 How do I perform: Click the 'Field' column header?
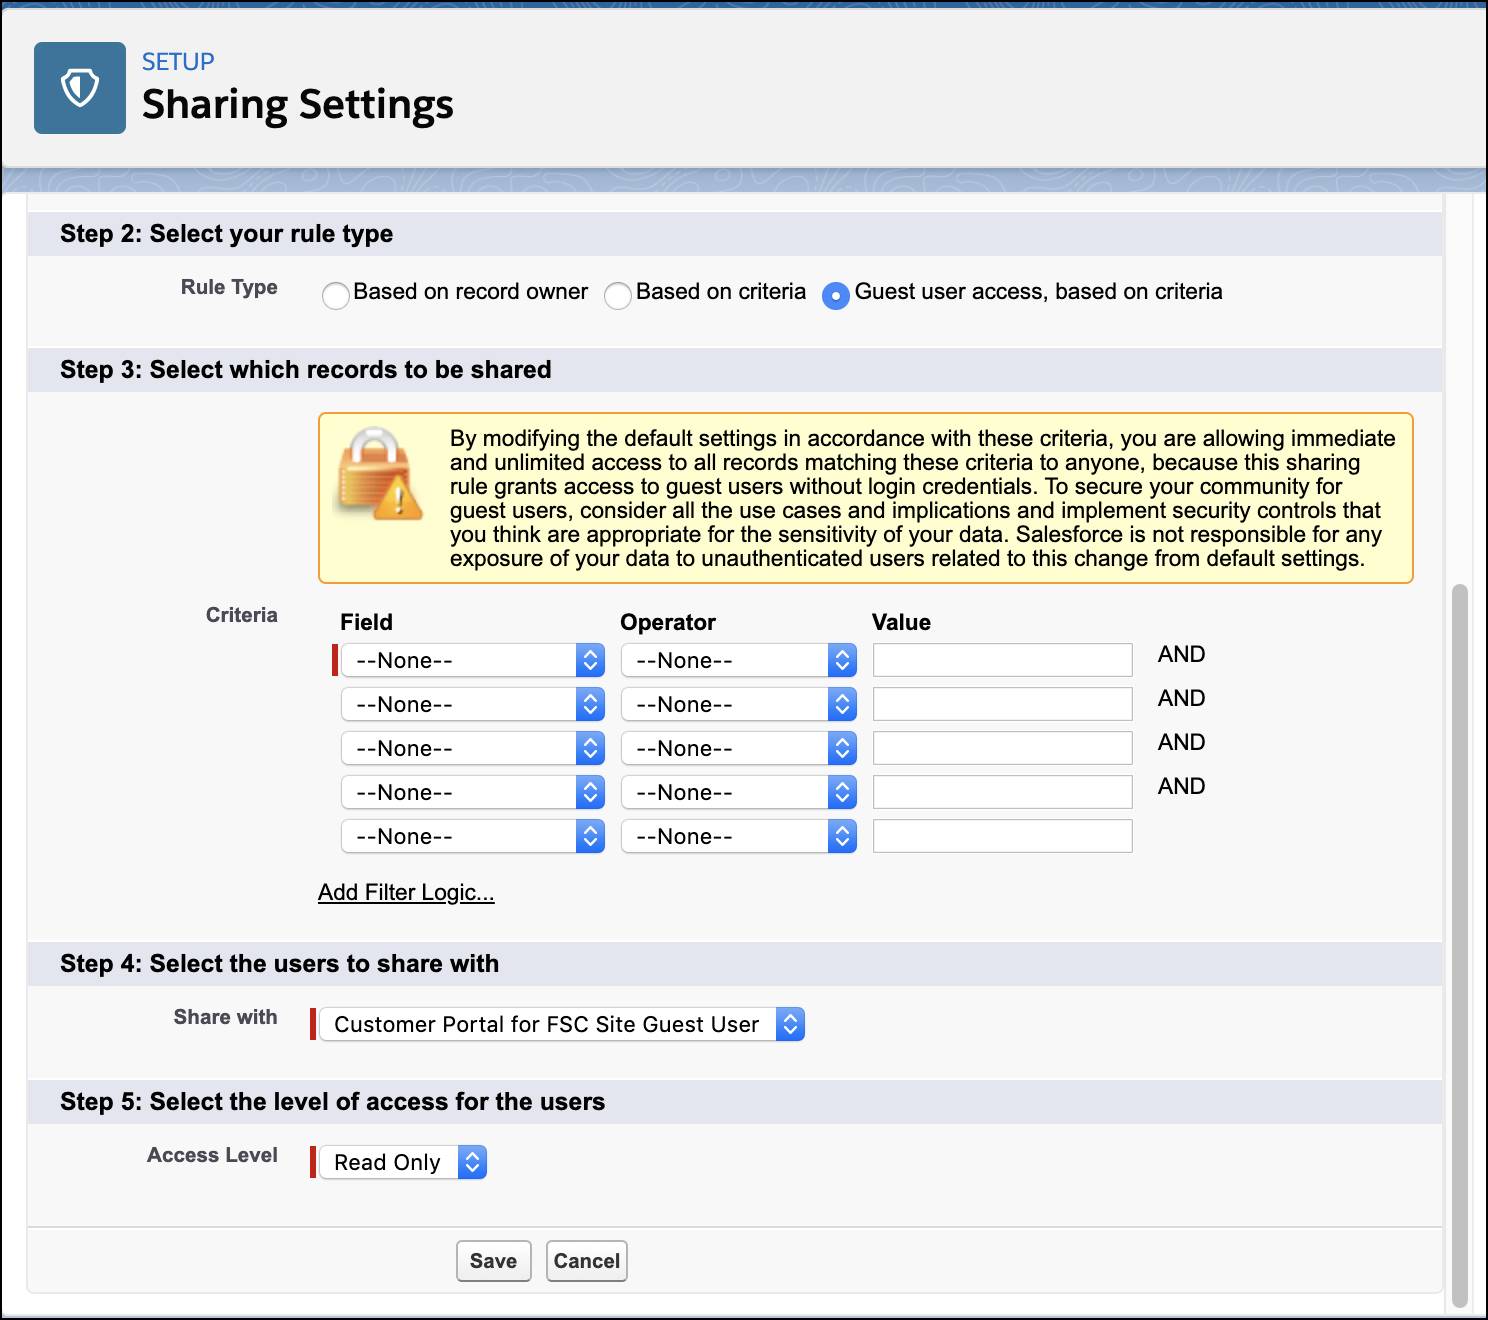[x=366, y=622]
